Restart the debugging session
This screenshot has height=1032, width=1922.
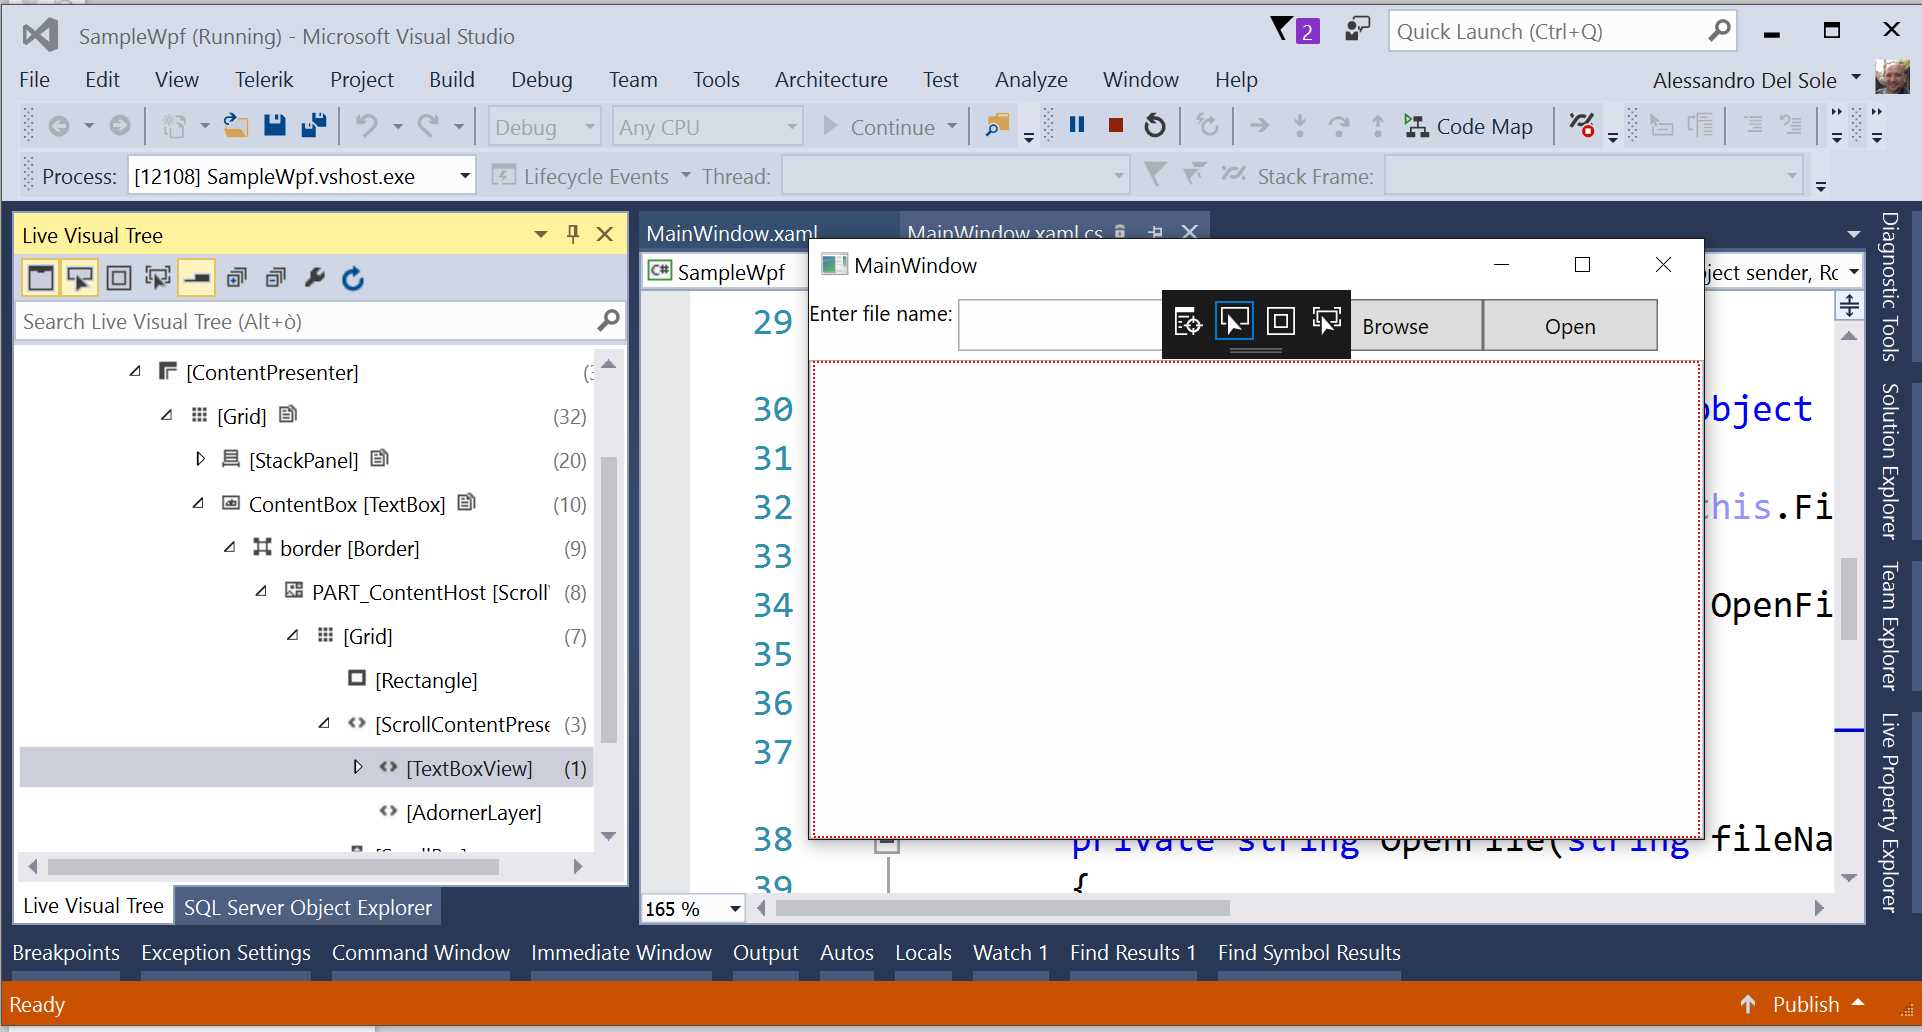[1155, 125]
